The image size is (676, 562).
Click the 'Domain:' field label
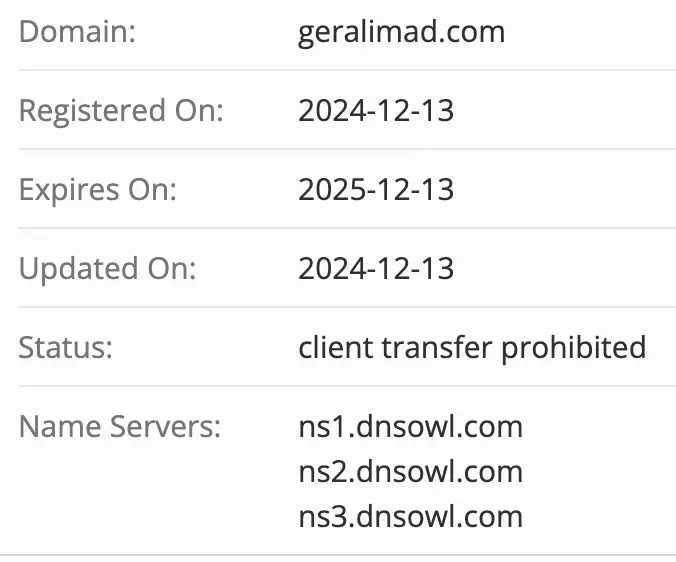point(77,32)
